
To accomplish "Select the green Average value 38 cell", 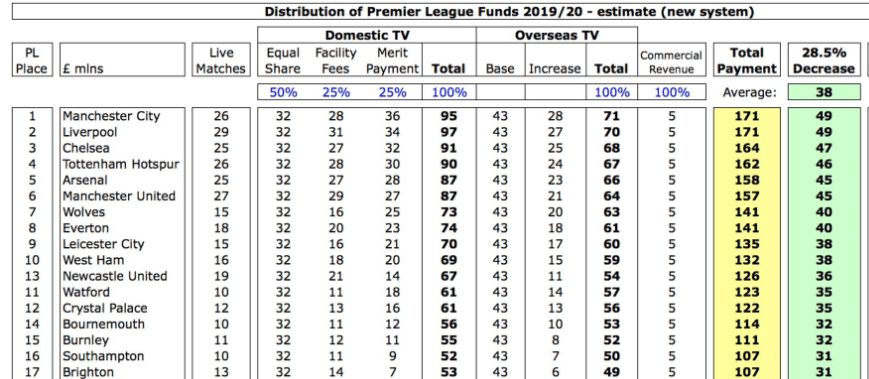I will click(x=824, y=92).
